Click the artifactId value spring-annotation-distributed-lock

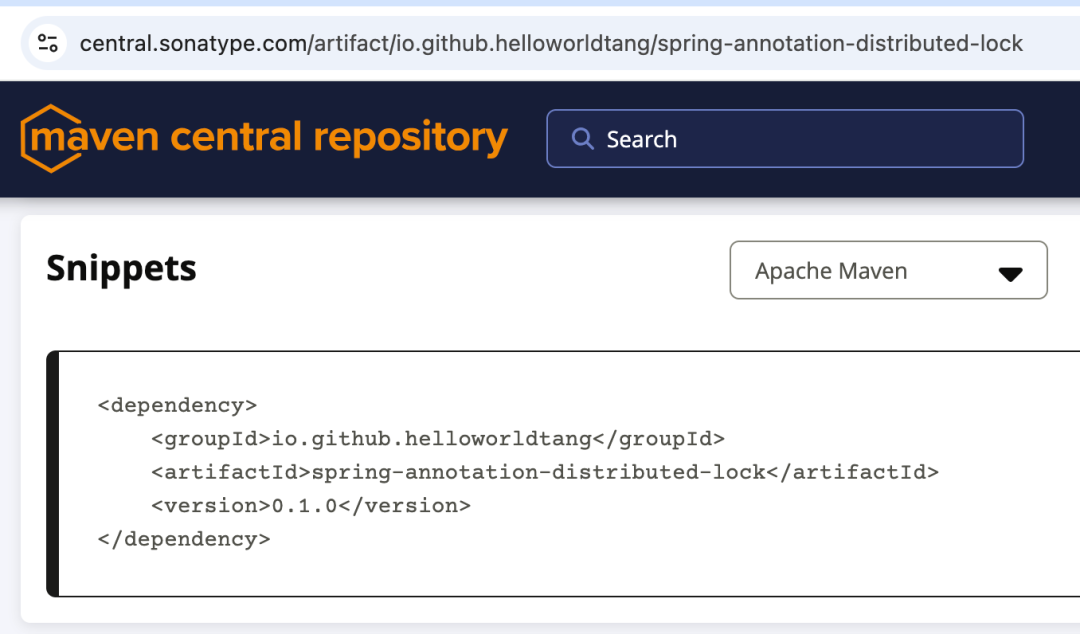(539, 472)
